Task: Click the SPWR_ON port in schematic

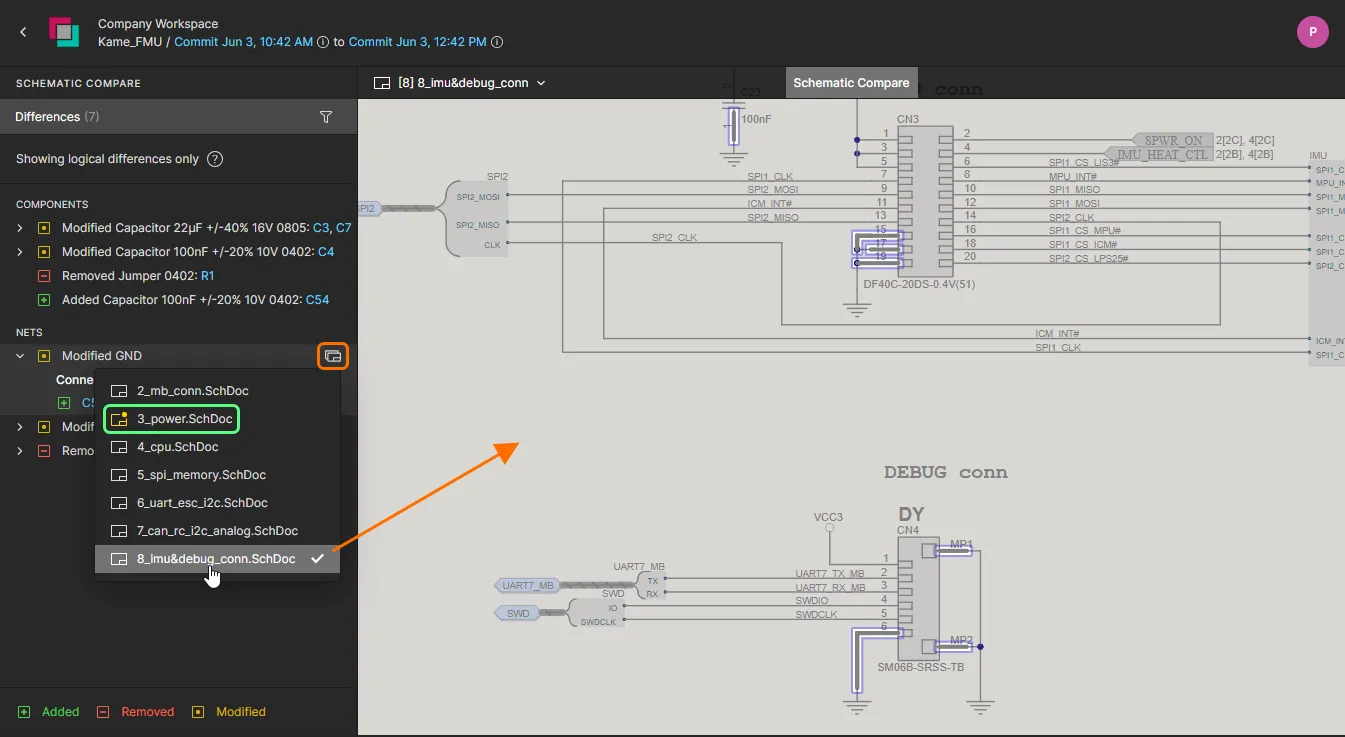Action: point(1171,140)
